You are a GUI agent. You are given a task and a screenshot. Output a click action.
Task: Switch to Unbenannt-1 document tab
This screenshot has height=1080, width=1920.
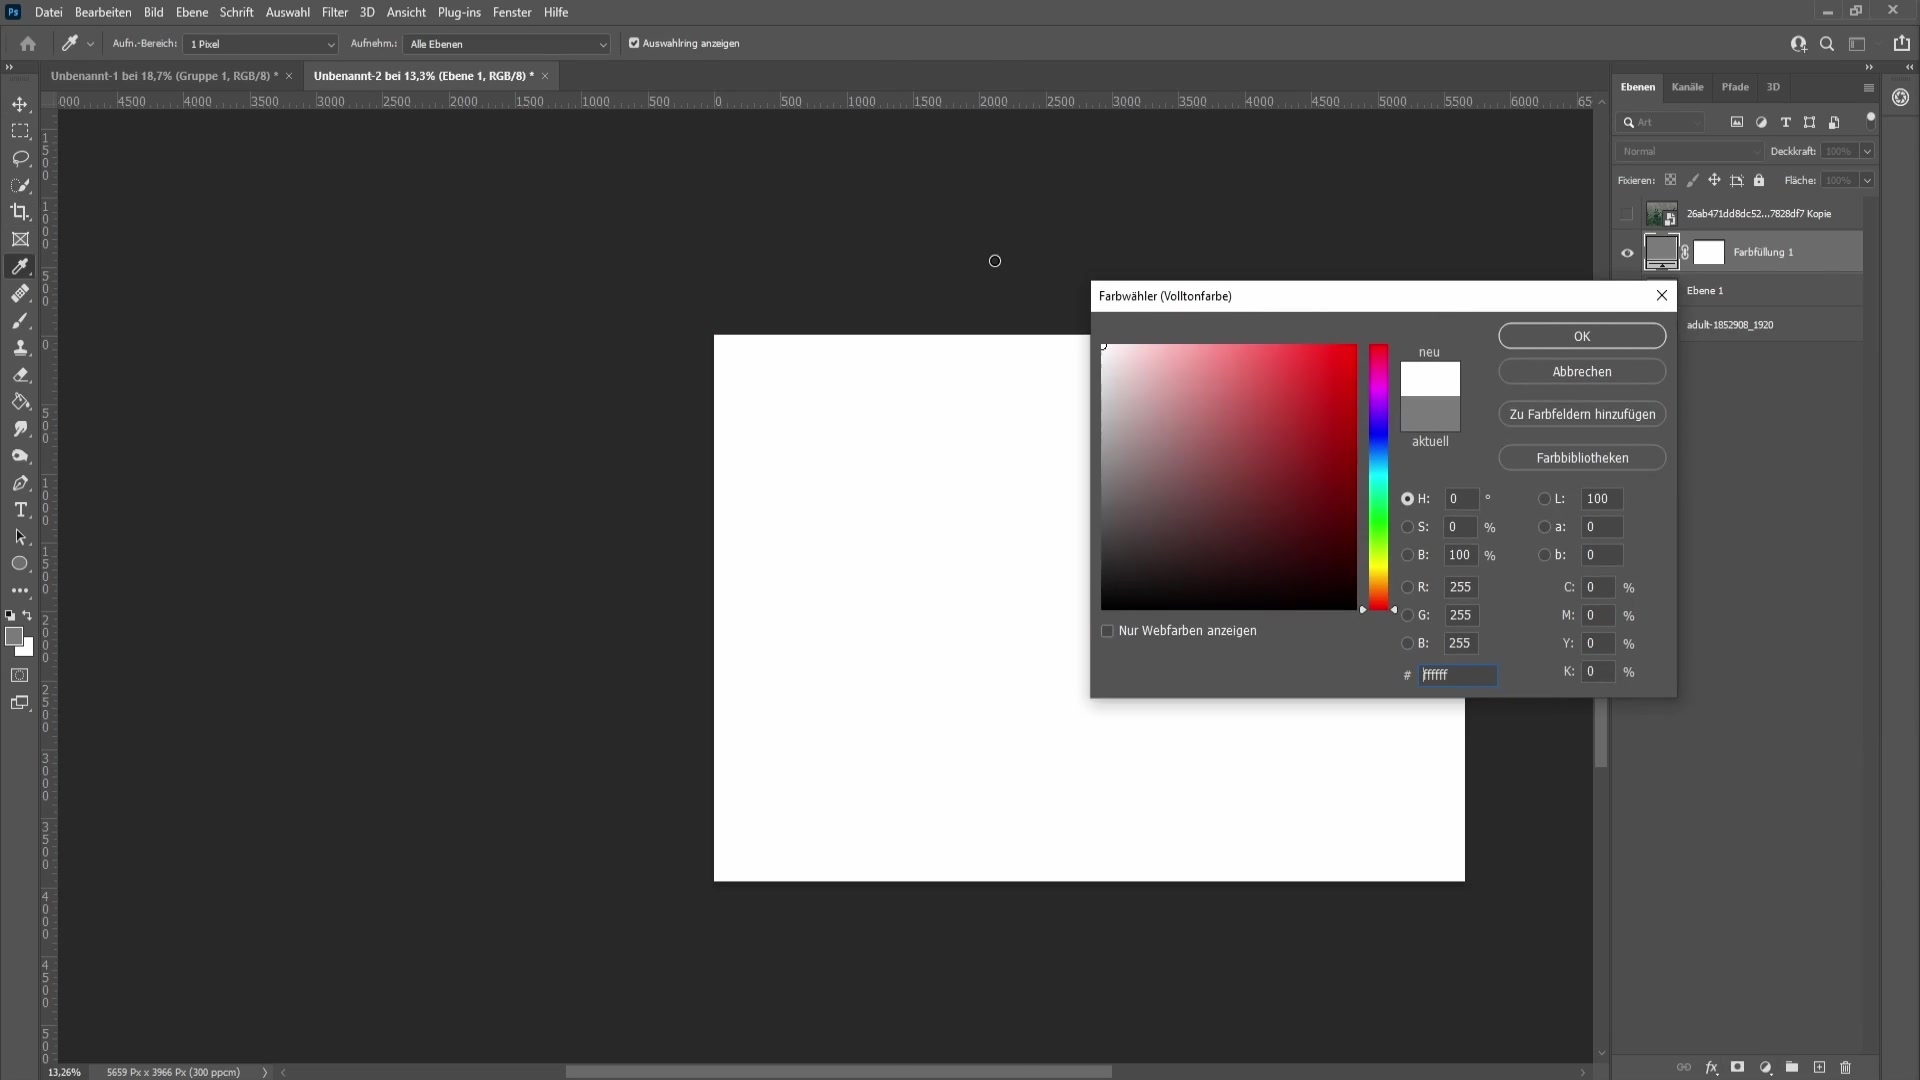coord(164,76)
